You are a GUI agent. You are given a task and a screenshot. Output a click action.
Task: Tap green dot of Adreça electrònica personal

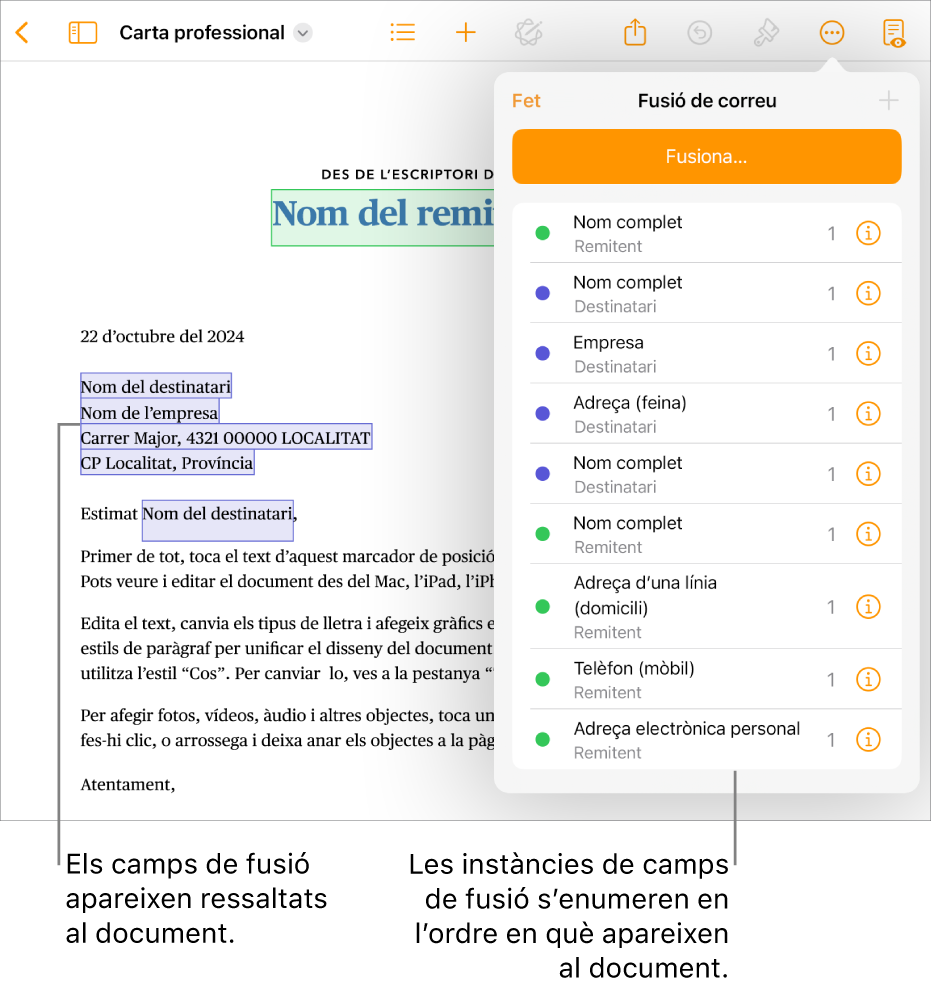pyautogui.click(x=543, y=740)
